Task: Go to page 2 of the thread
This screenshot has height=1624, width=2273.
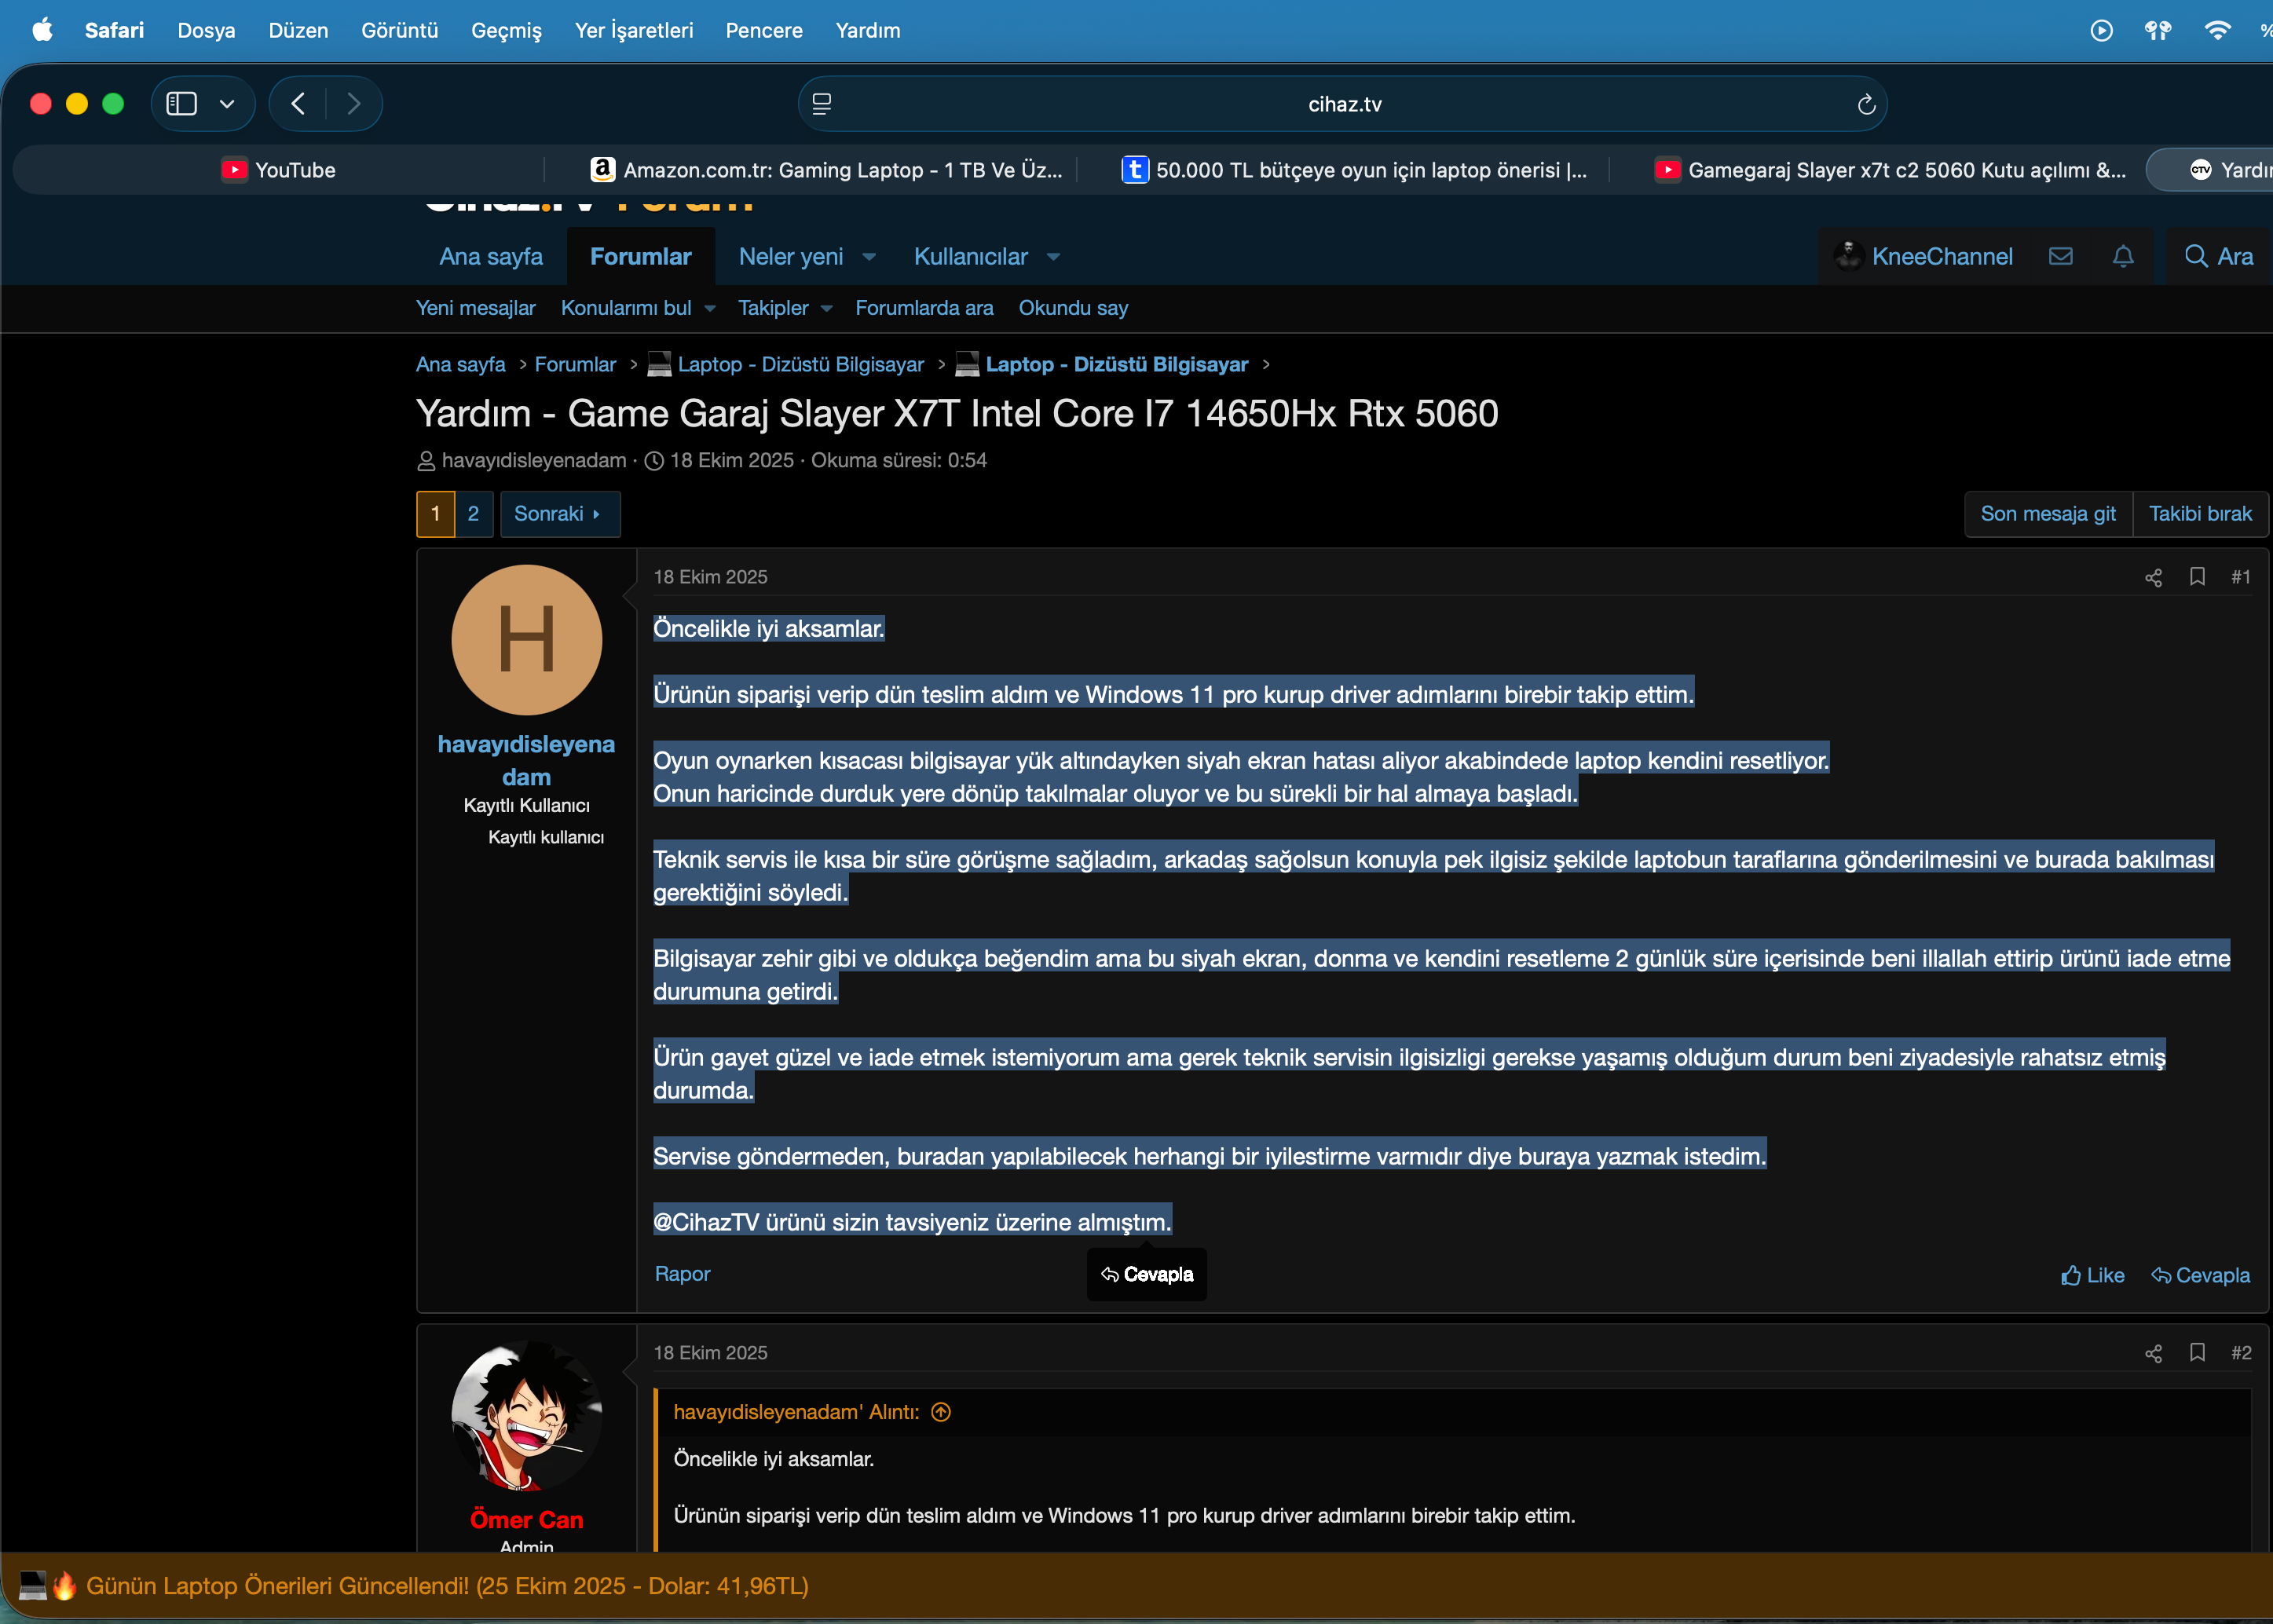Action: (x=473, y=514)
